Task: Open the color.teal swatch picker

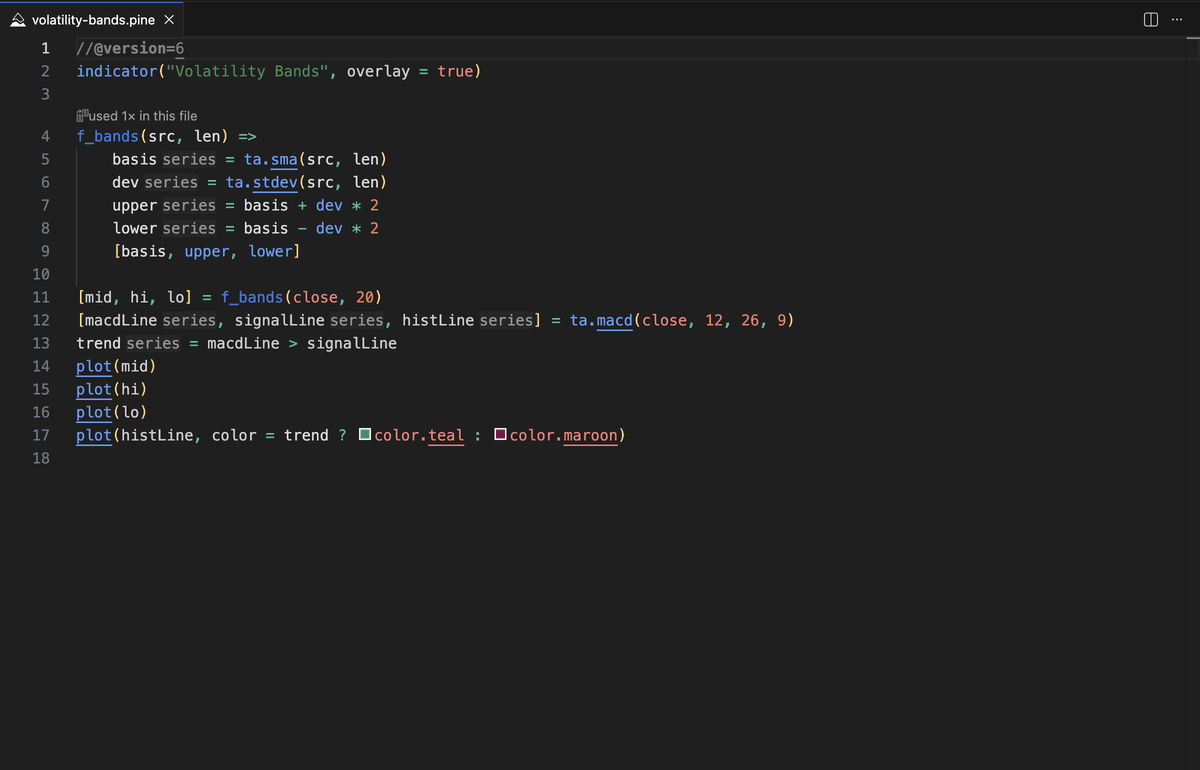Action: 365,435
